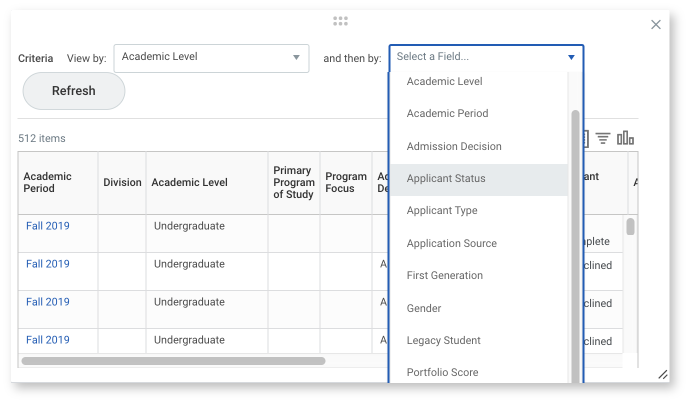Viewport: 689px width, 403px height.
Task: Click the Division column header
Action: click(x=122, y=182)
